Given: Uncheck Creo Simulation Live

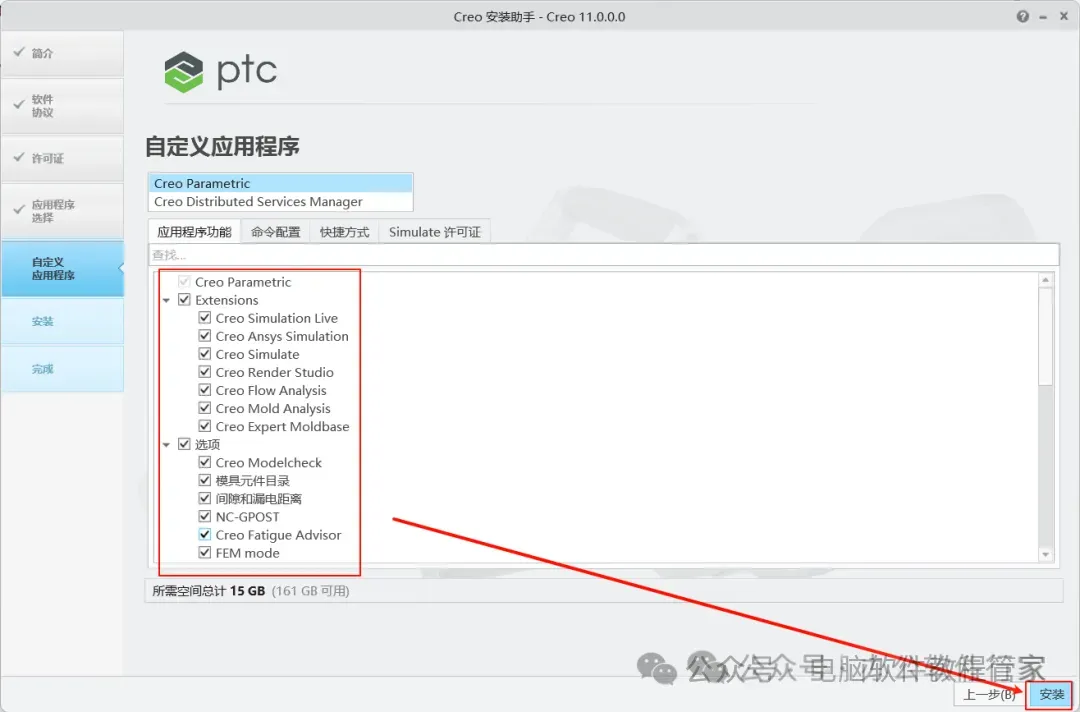Looking at the screenshot, I should [x=205, y=317].
